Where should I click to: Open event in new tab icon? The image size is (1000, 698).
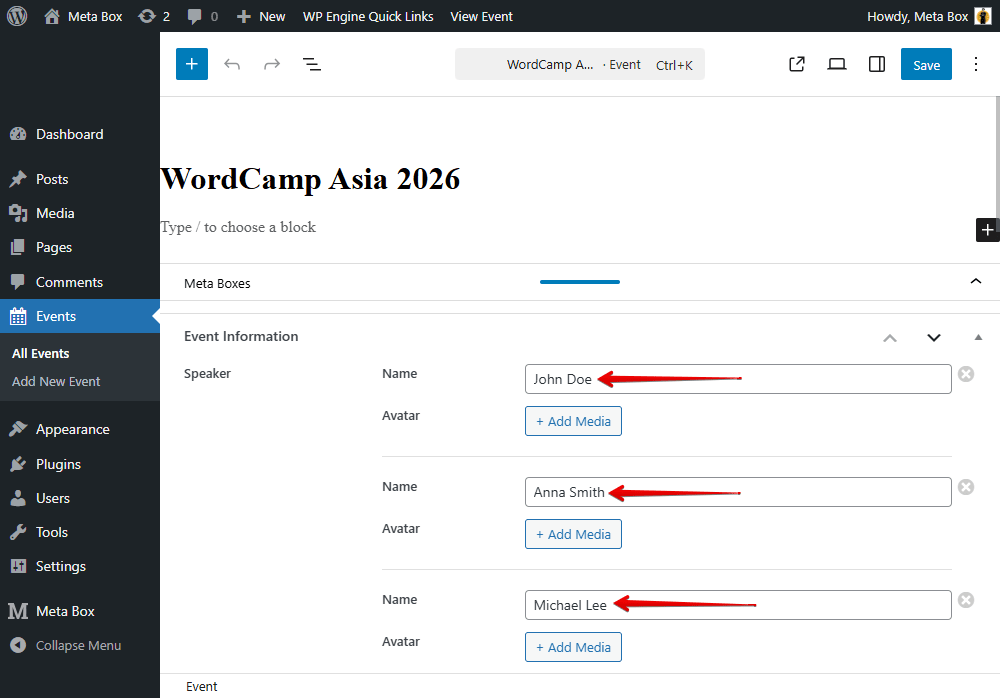[x=797, y=64]
